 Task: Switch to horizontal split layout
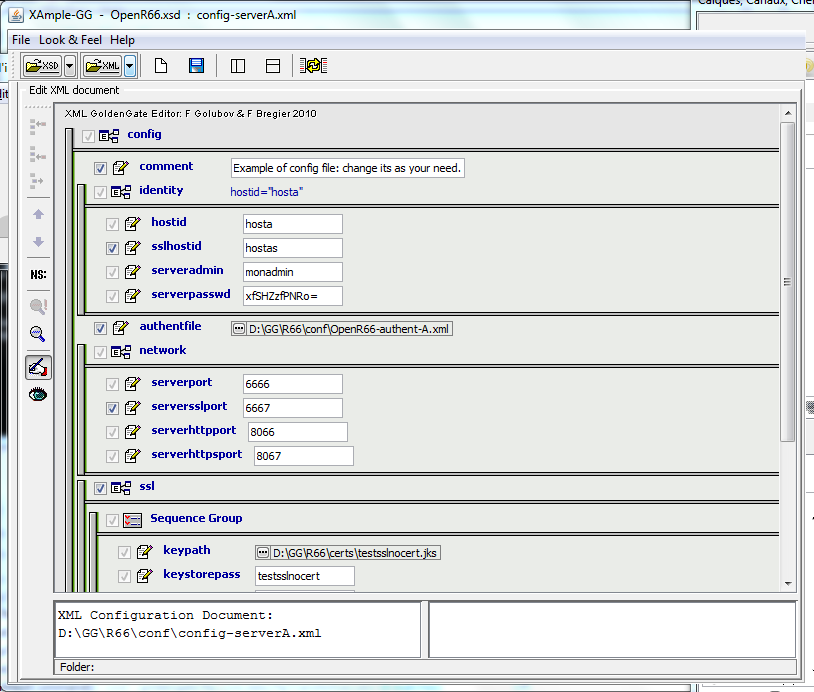pyautogui.click(x=273, y=66)
